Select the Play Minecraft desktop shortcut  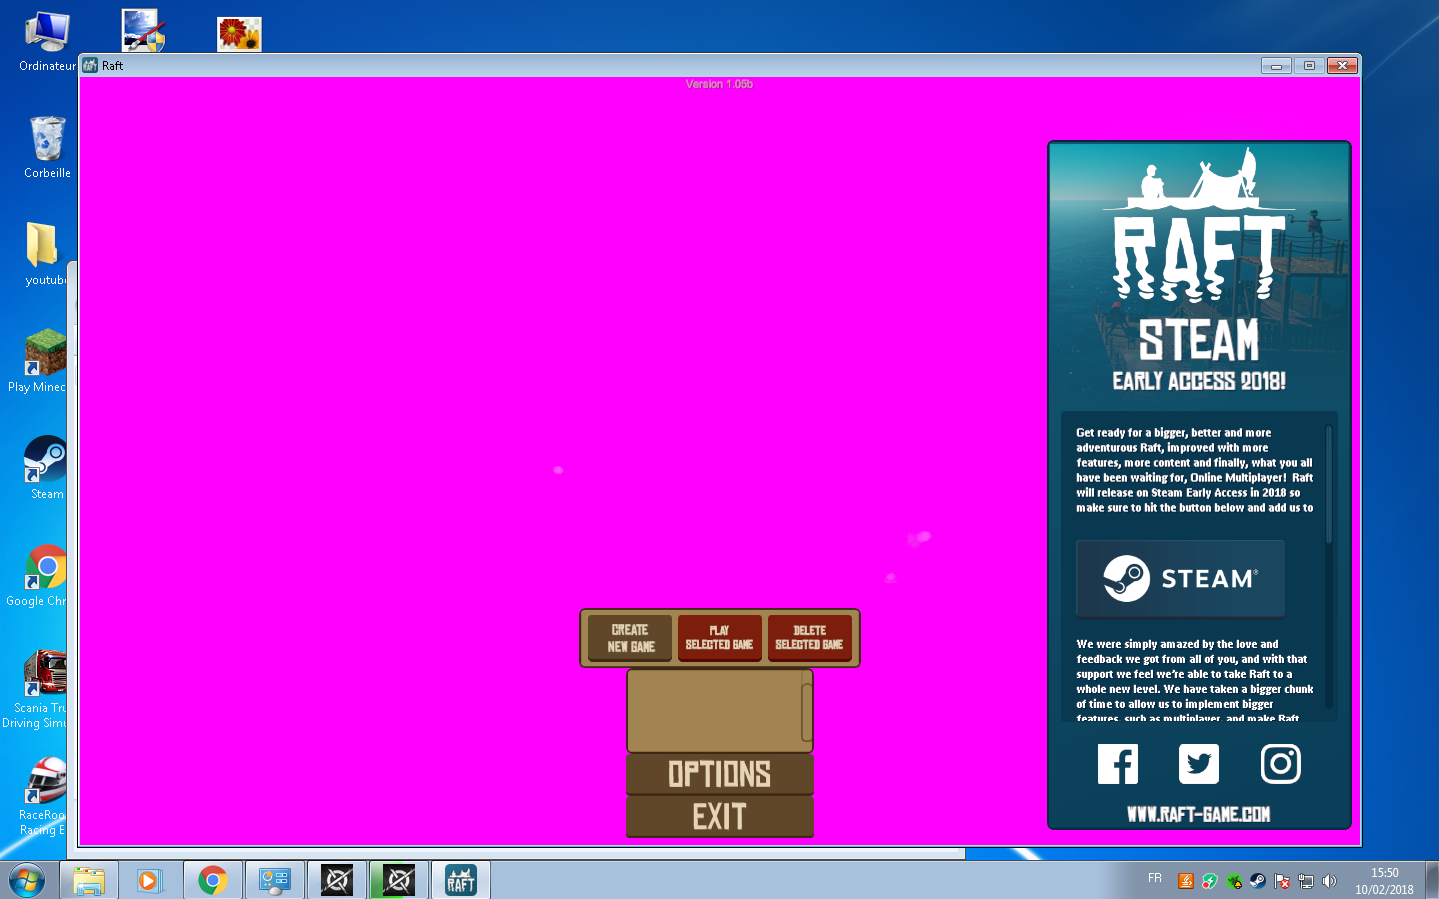coord(38,361)
